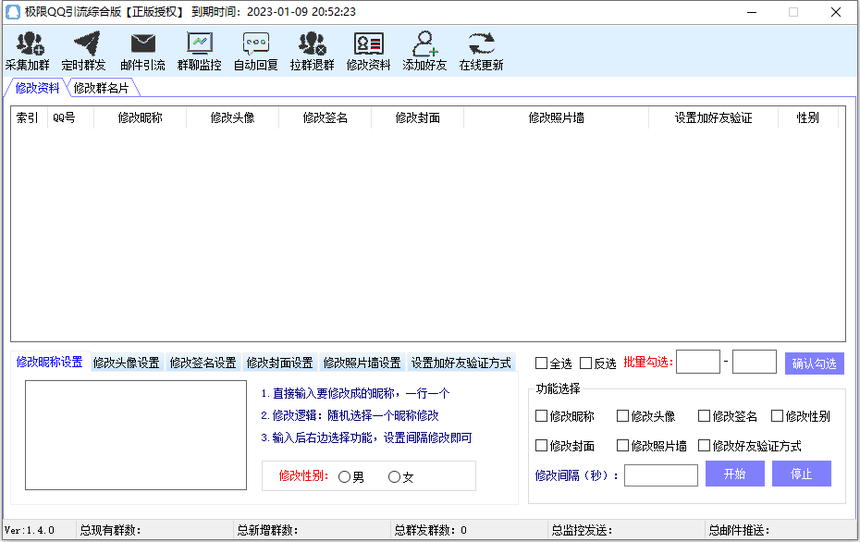Click the 总邮件推送 status entry
The height and width of the screenshot is (542, 860).
coord(739,530)
